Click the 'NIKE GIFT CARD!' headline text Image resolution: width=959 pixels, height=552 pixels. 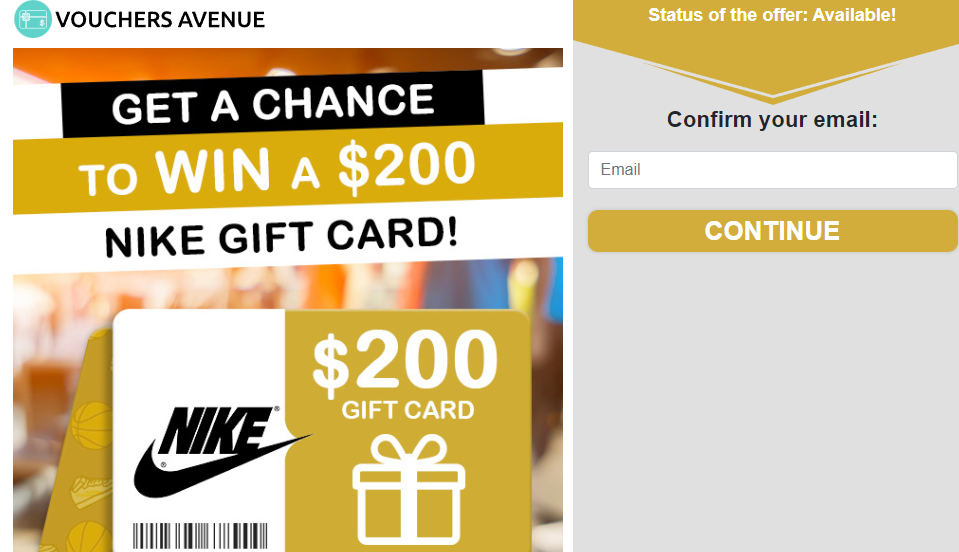tap(281, 236)
